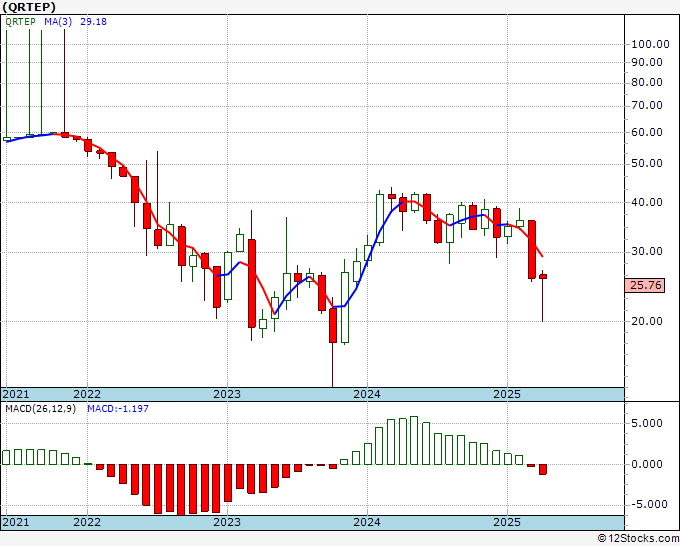
Task: Click the 70.00 price axis label
Action: [647, 105]
